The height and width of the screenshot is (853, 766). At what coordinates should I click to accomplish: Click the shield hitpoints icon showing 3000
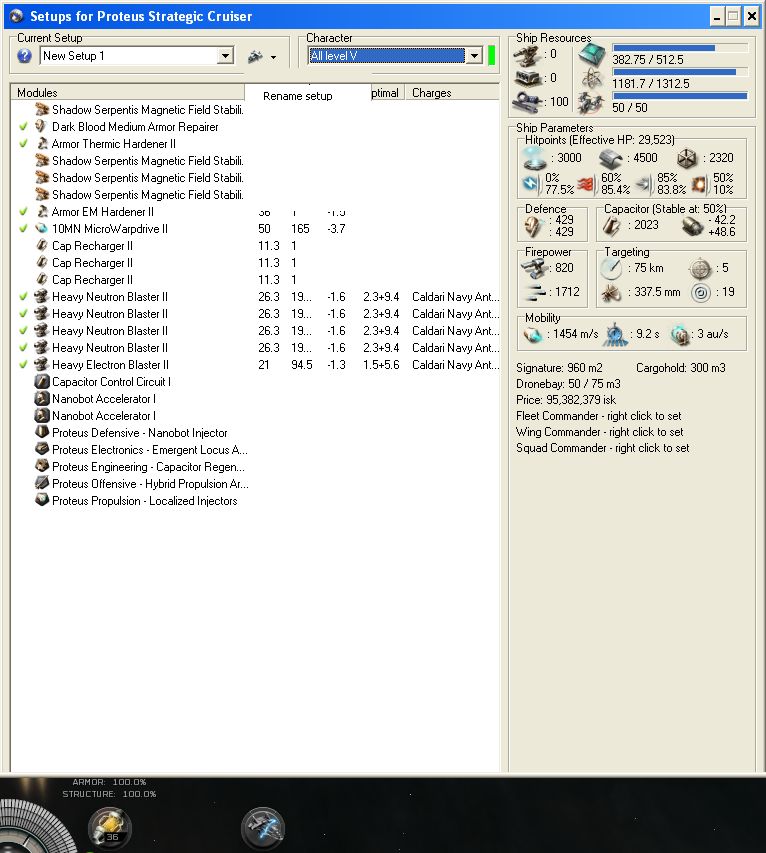(534, 158)
